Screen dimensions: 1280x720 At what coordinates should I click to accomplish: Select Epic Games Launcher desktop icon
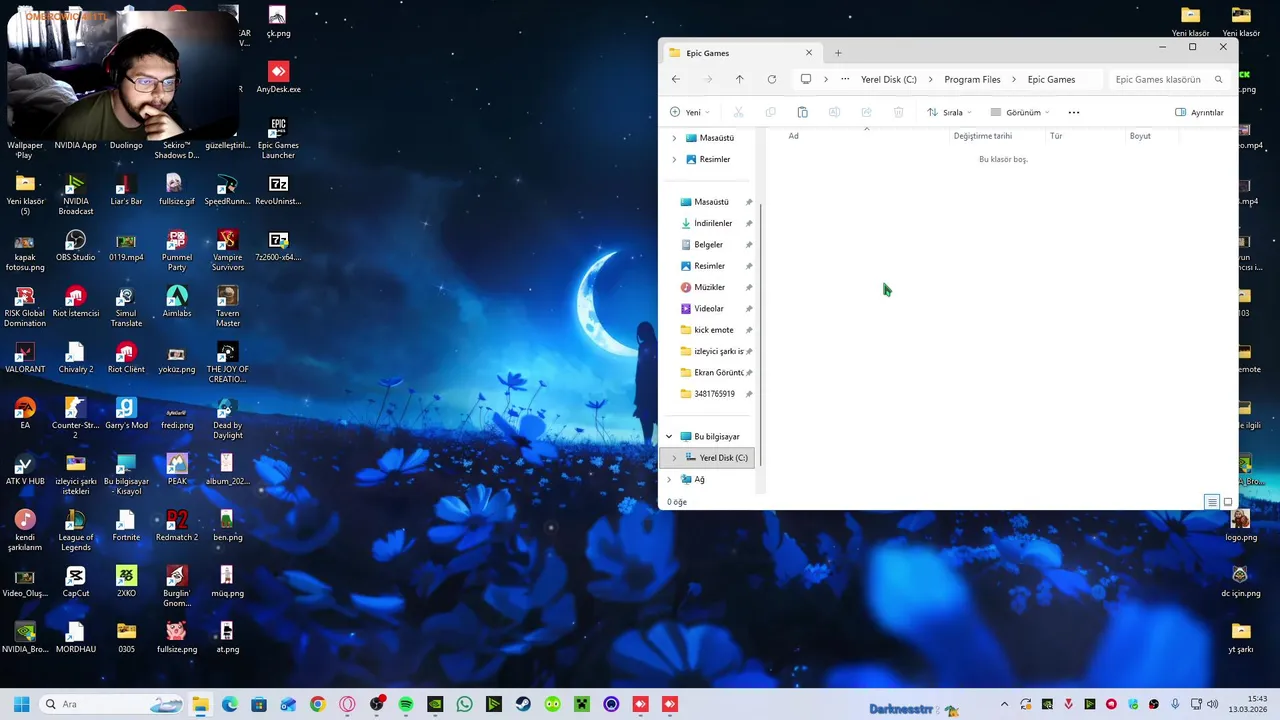[278, 139]
